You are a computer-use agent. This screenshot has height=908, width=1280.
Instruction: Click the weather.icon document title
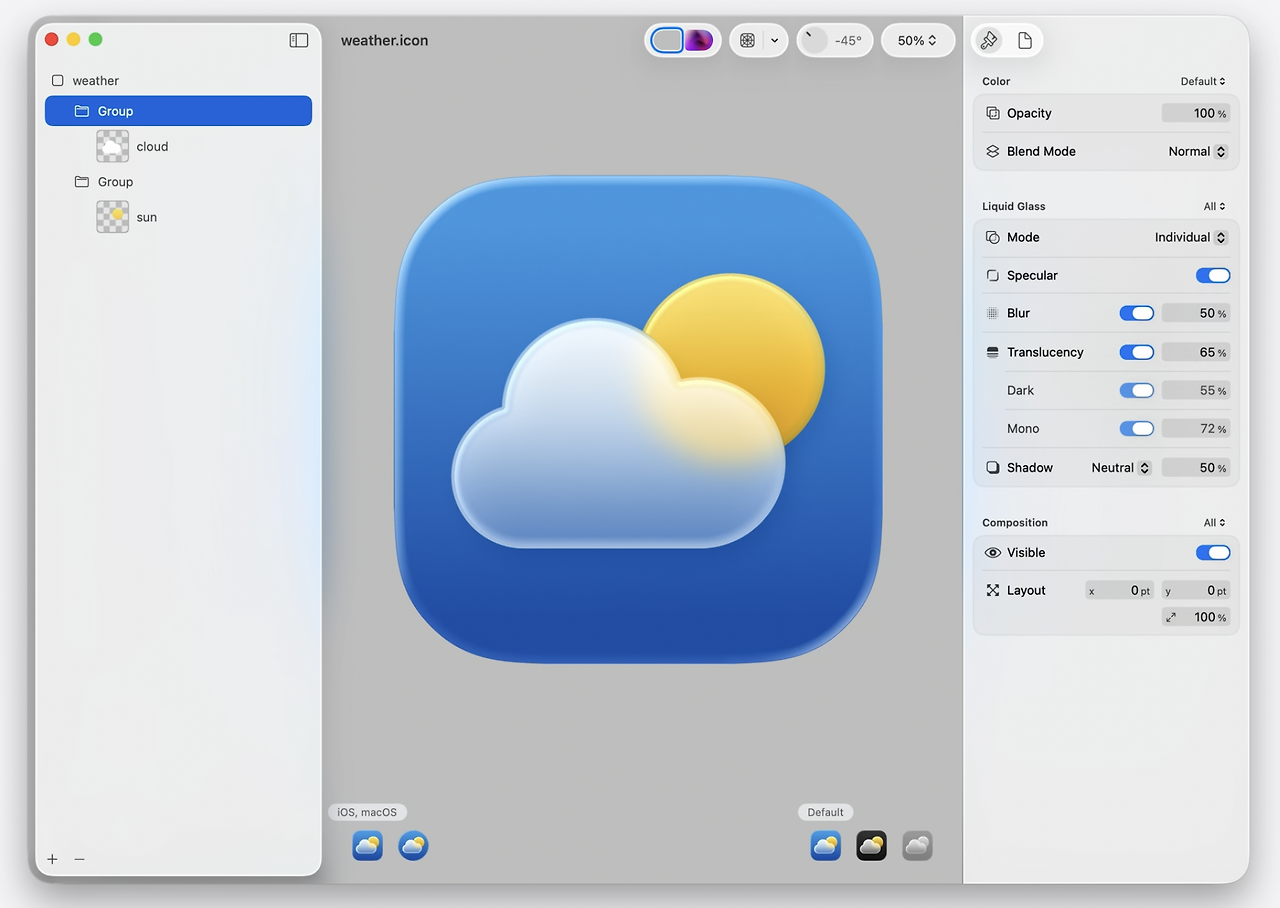pos(384,41)
